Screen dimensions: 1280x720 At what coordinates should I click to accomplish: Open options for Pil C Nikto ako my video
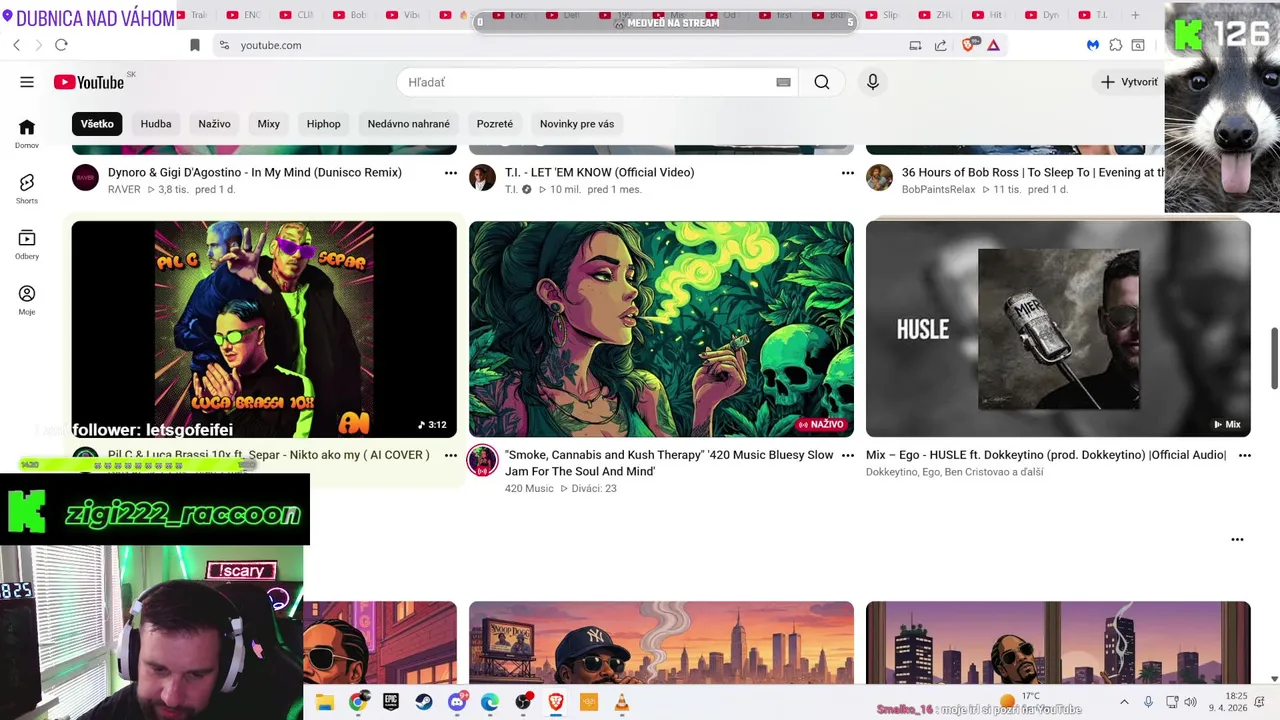click(451, 455)
